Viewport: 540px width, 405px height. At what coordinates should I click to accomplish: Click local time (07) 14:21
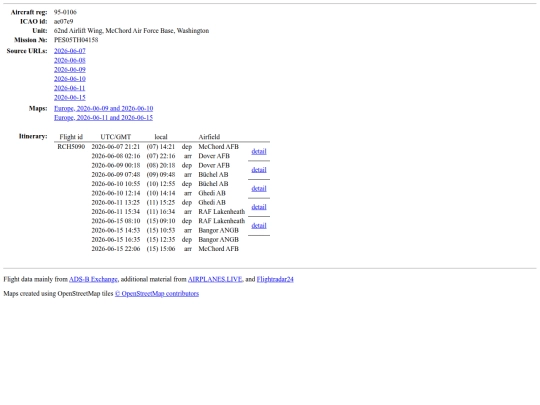[161, 147]
